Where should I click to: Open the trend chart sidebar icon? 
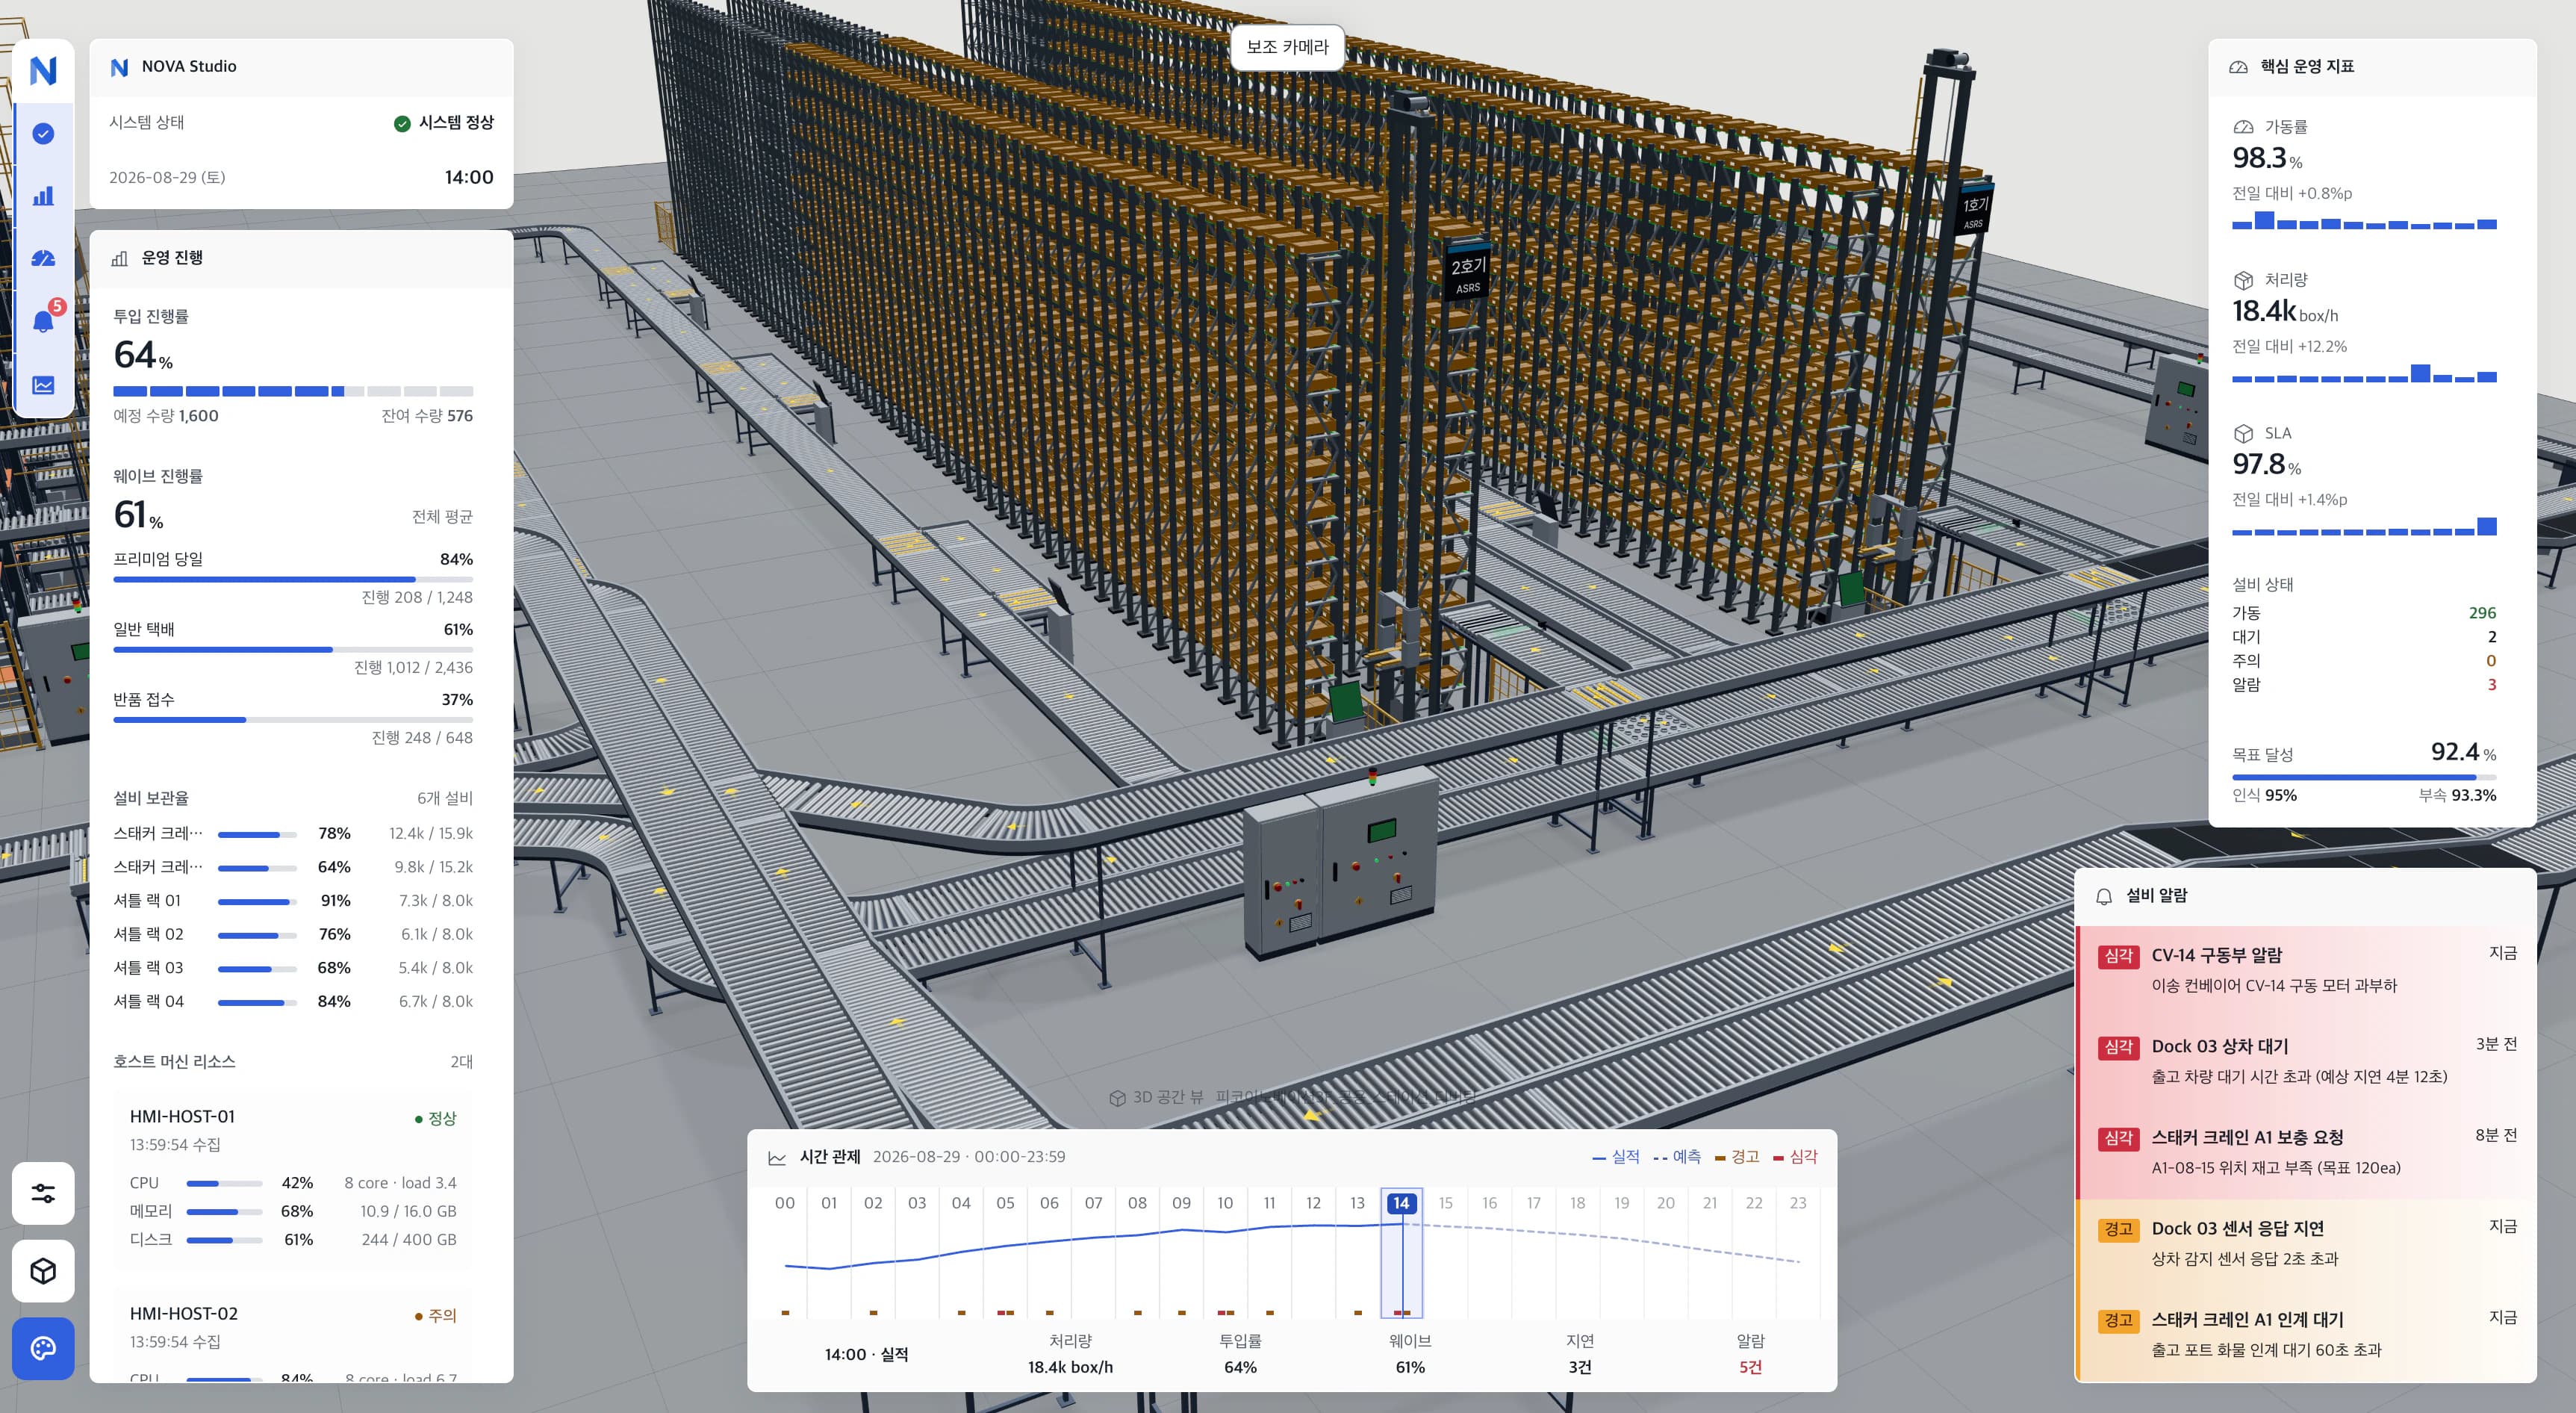tap(43, 385)
